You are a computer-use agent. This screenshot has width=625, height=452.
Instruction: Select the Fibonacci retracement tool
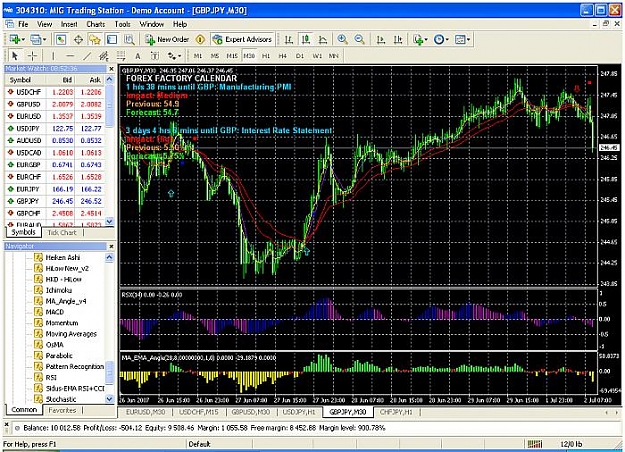(x=121, y=55)
